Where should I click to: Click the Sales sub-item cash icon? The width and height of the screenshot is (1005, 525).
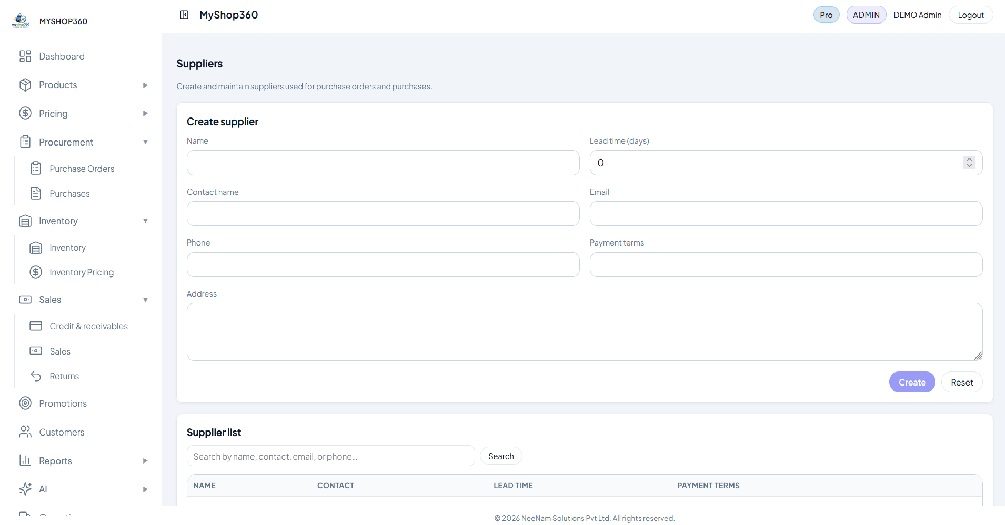36,351
